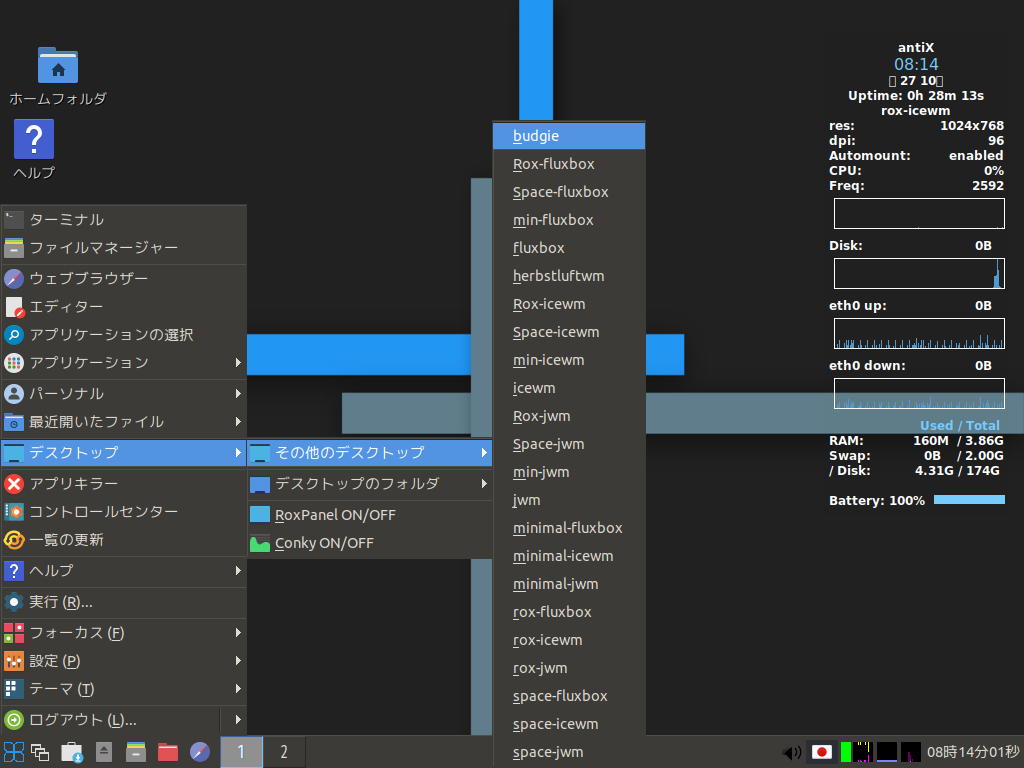The image size is (1024, 768).
Task: Pick min-icewm desktop
Action: point(569,360)
